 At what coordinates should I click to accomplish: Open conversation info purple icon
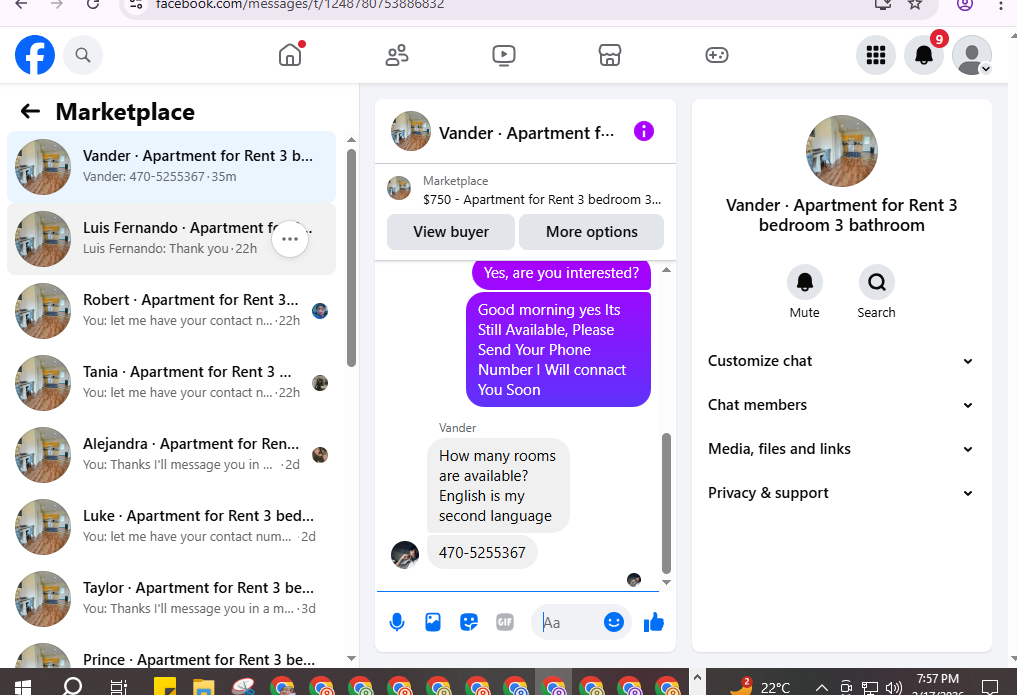pos(643,132)
